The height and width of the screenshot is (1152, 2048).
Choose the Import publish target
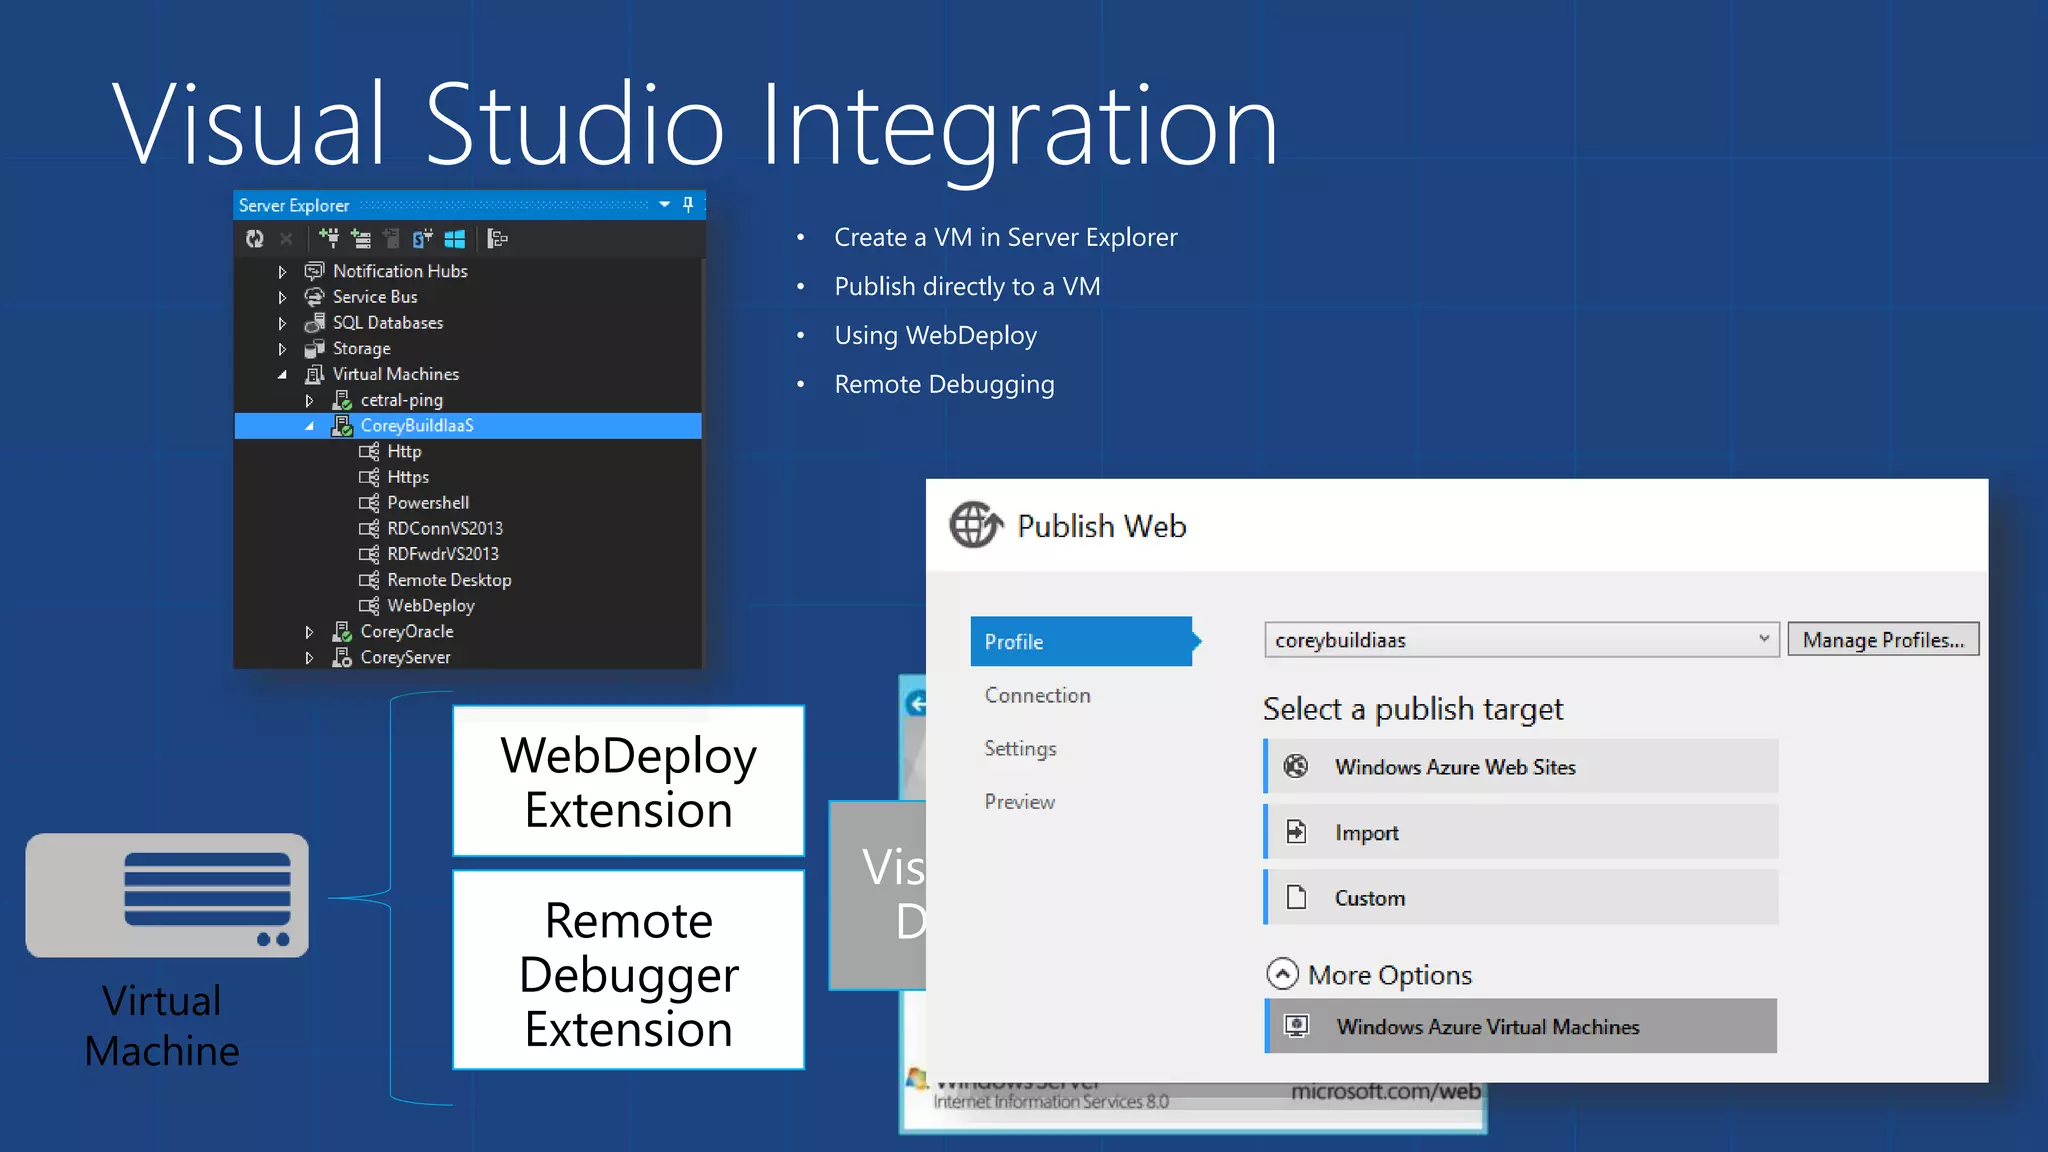pyautogui.click(x=1521, y=833)
